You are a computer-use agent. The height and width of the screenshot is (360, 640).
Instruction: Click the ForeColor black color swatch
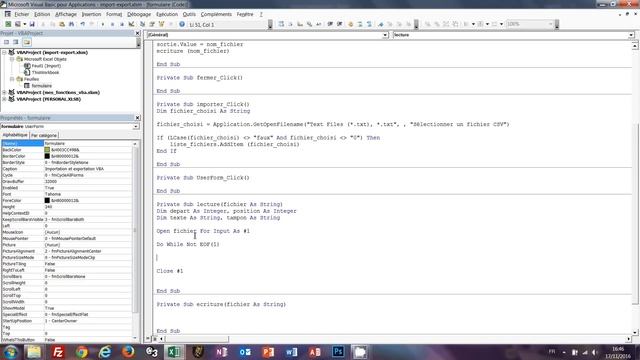tap(47, 200)
